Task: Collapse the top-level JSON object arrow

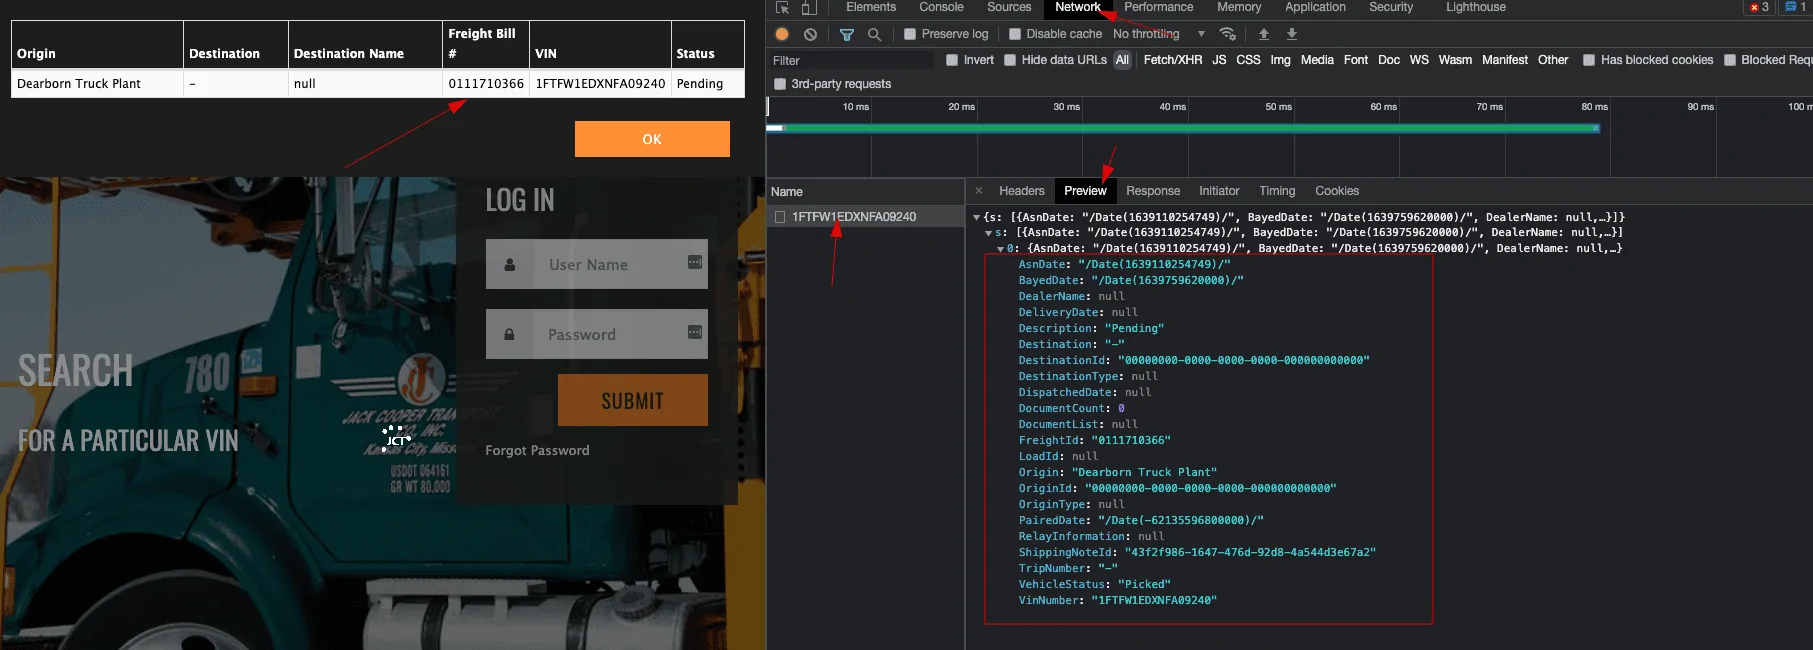Action: (977, 217)
